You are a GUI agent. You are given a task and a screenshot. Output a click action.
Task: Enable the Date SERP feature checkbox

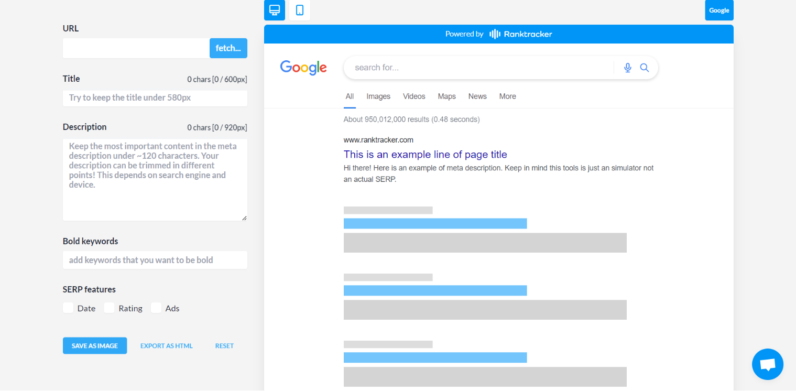tap(68, 308)
